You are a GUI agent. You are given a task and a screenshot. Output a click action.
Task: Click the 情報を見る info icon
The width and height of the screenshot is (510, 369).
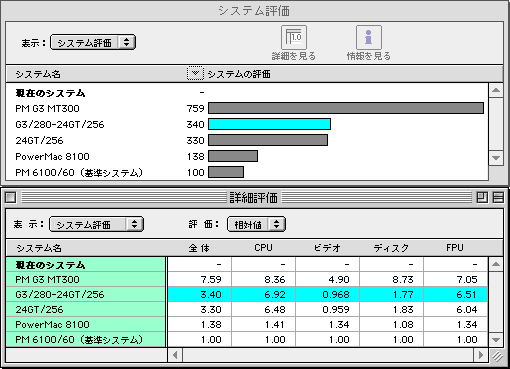pos(369,37)
